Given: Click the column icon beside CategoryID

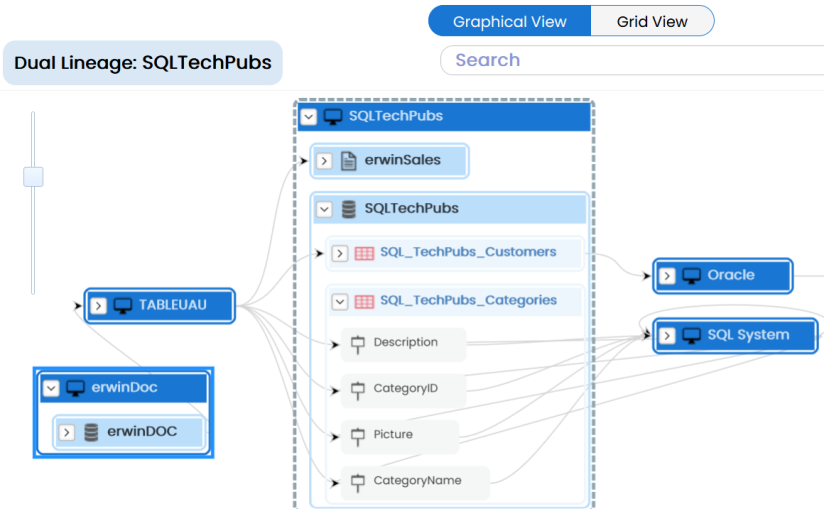Looking at the screenshot, I should [358, 390].
